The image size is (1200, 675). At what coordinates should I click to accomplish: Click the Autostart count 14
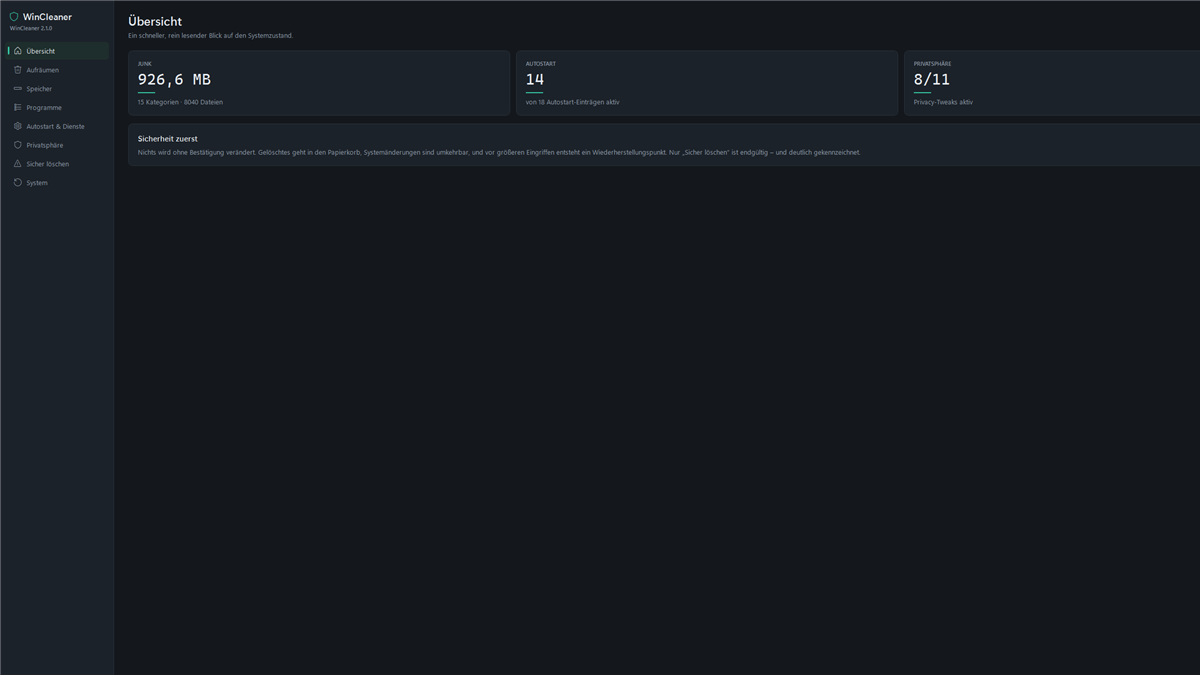pos(535,79)
